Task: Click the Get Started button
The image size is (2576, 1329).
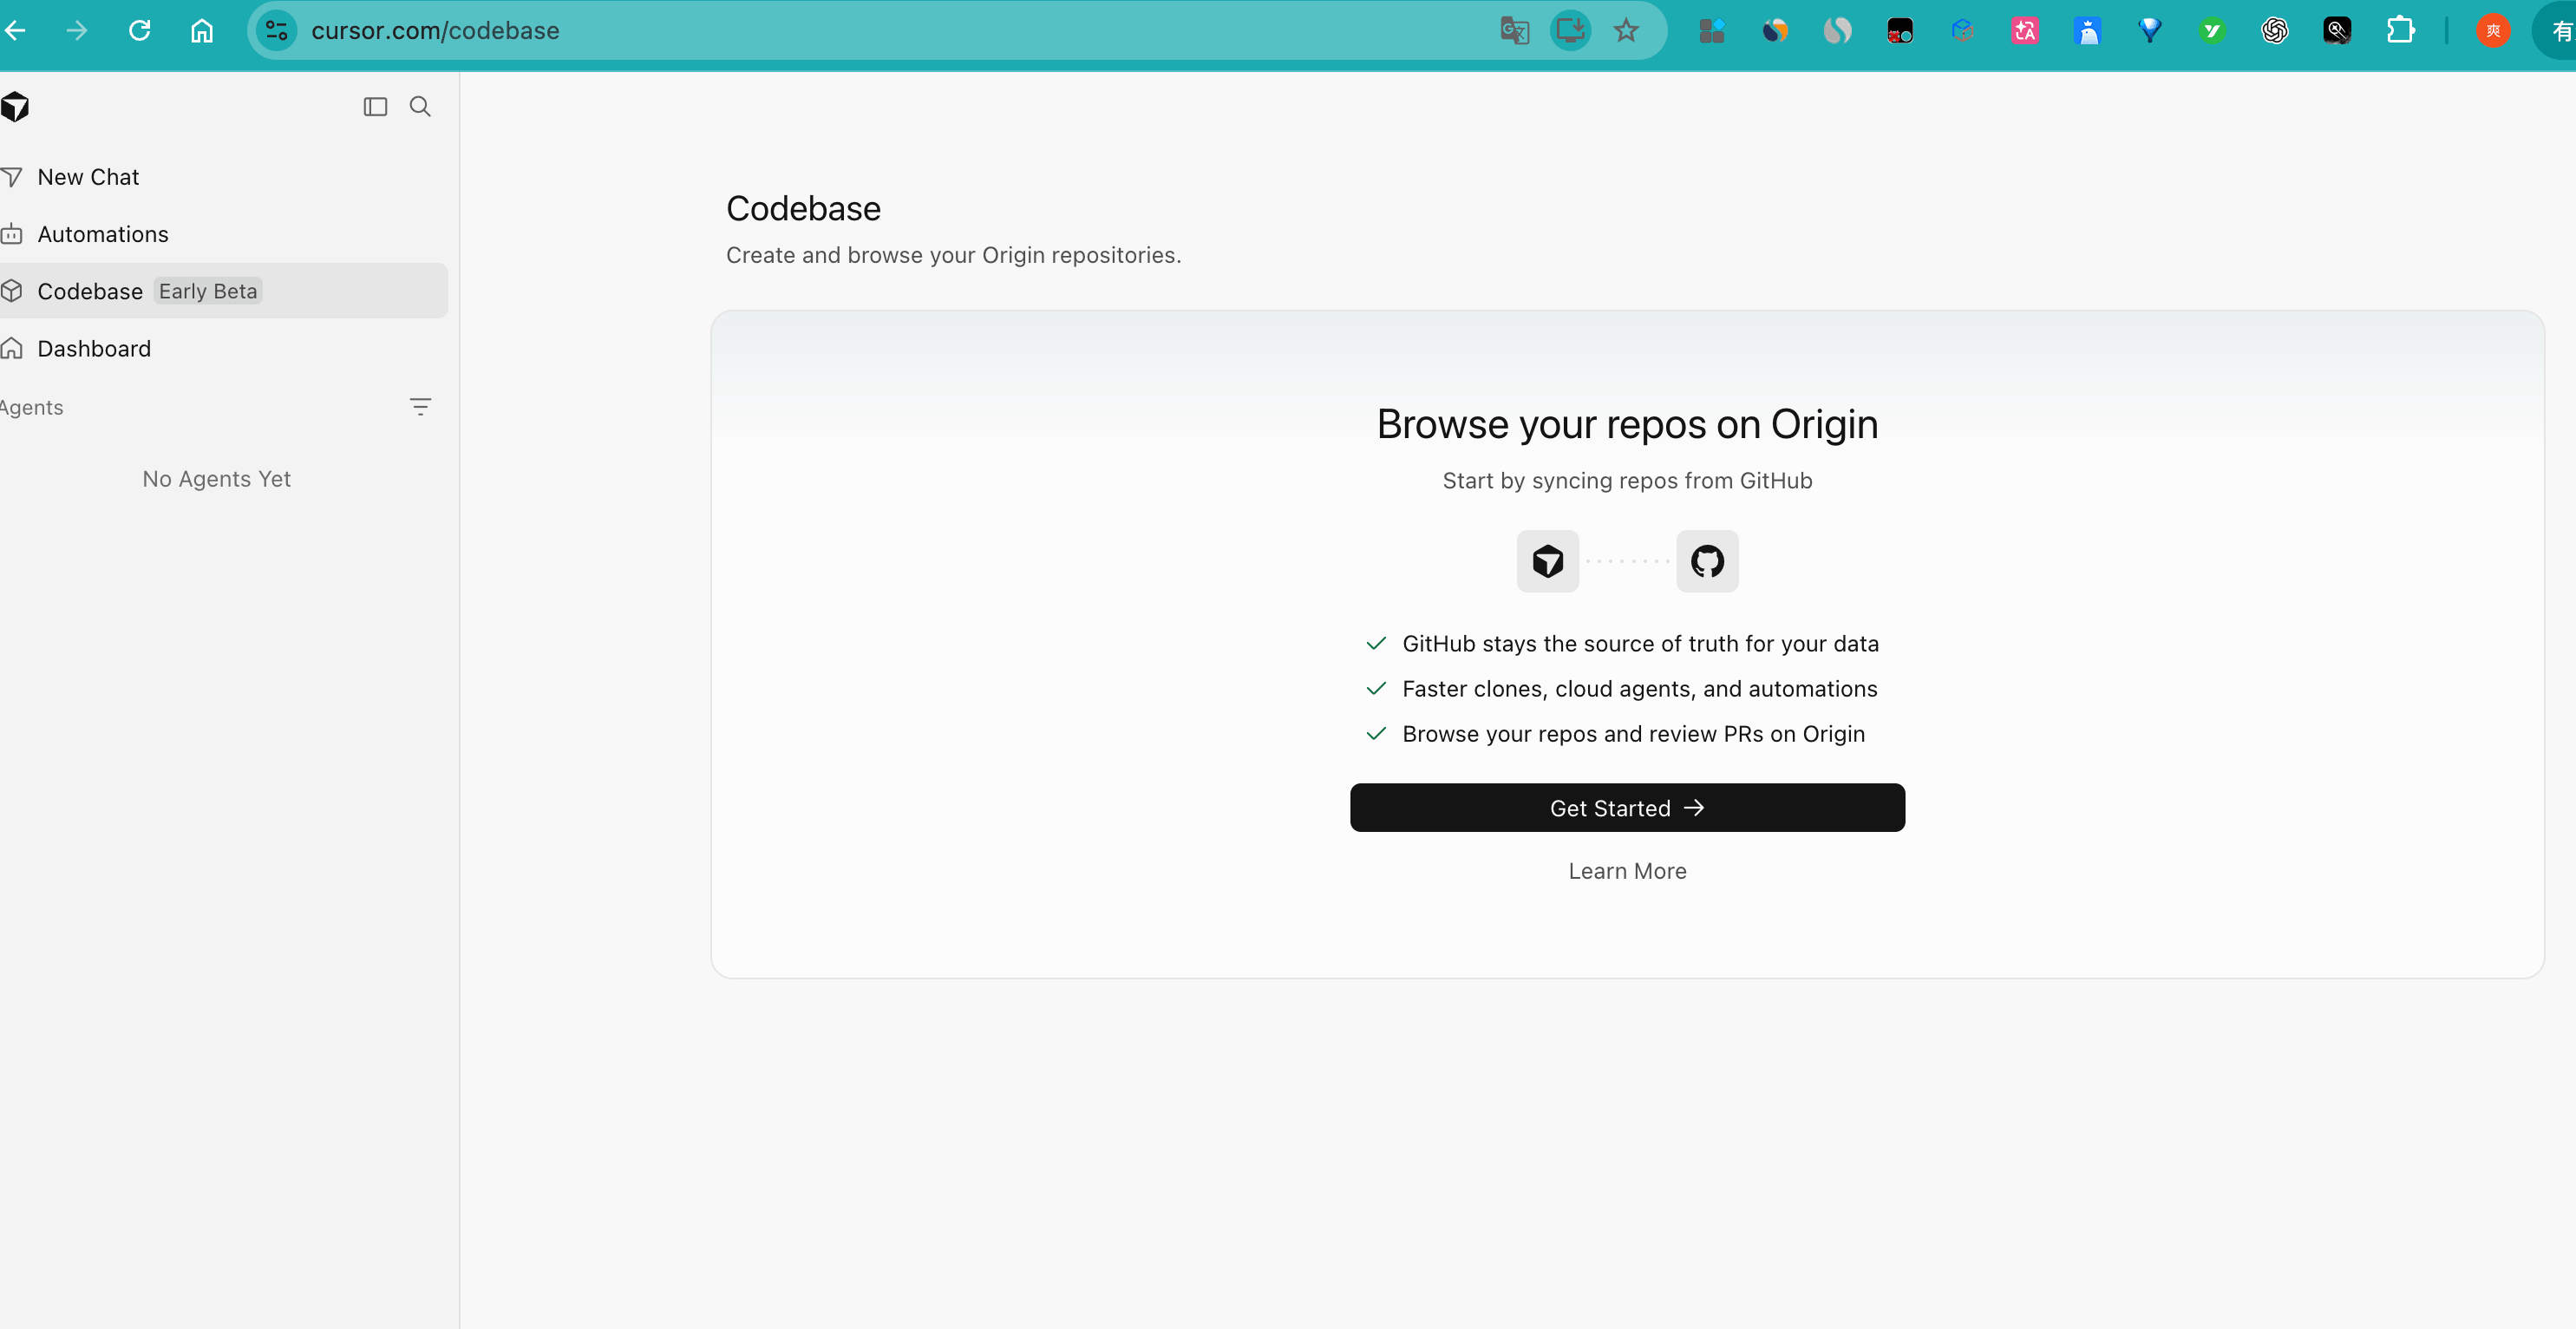Action: point(1627,808)
